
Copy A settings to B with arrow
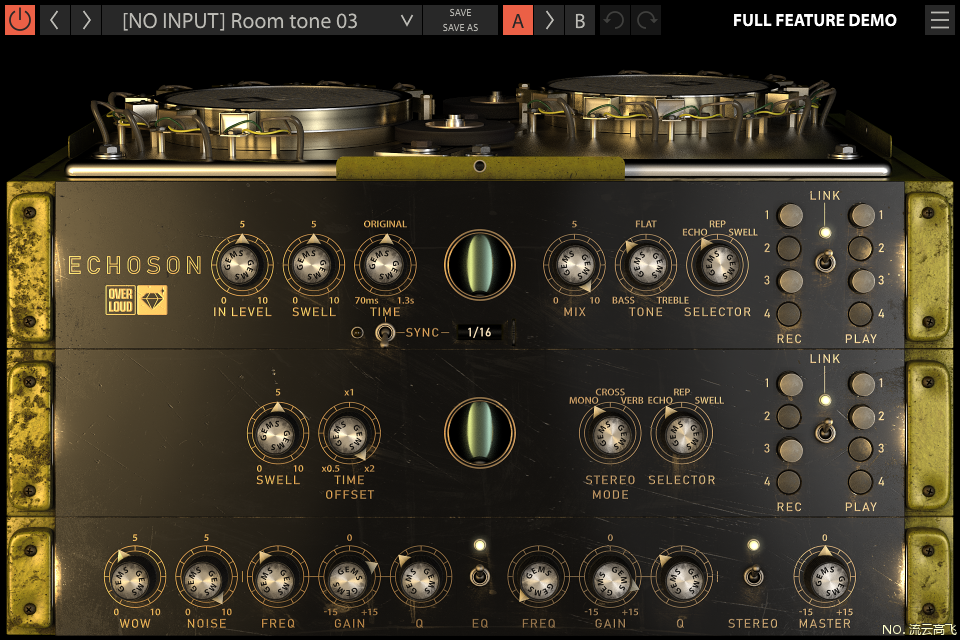549,20
